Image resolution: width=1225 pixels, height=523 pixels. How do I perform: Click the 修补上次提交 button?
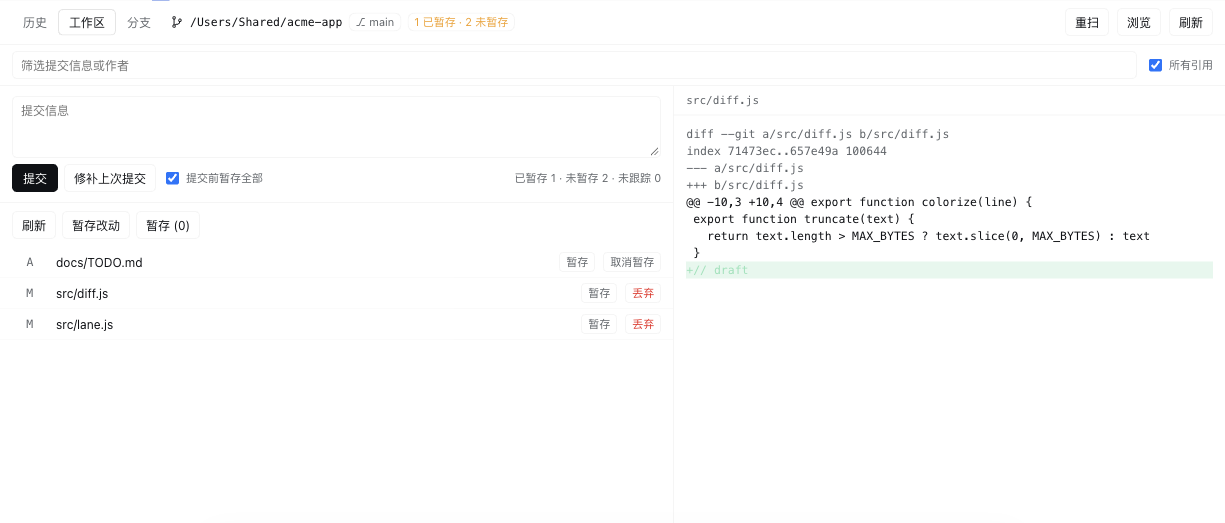pos(110,178)
